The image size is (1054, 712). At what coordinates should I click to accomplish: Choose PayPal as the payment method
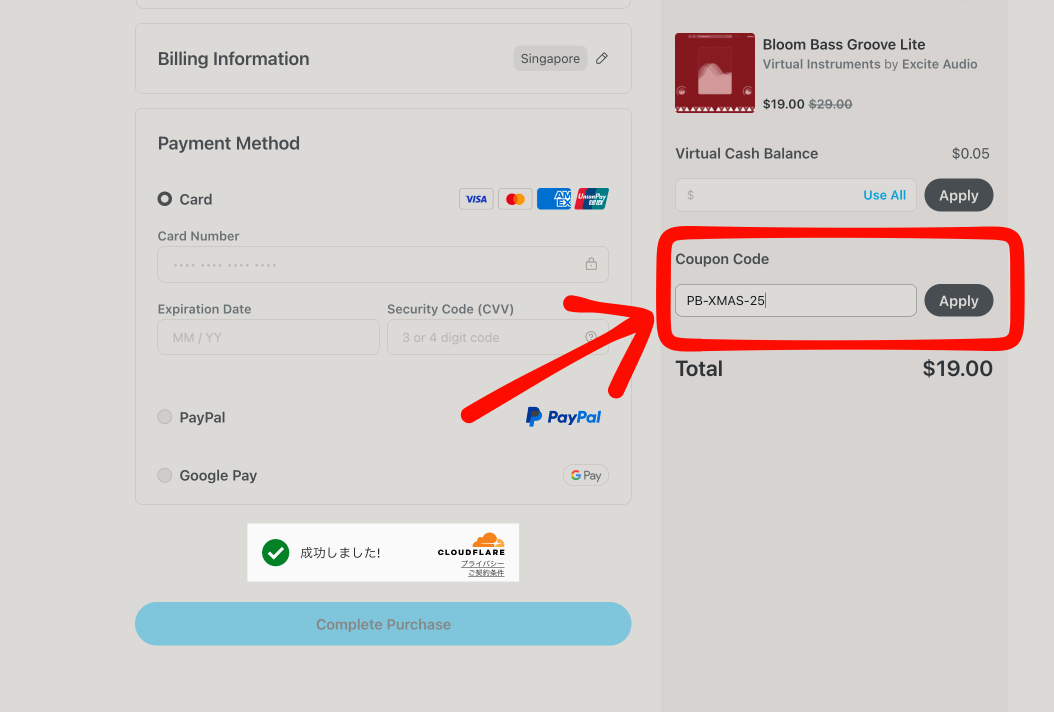click(x=165, y=417)
